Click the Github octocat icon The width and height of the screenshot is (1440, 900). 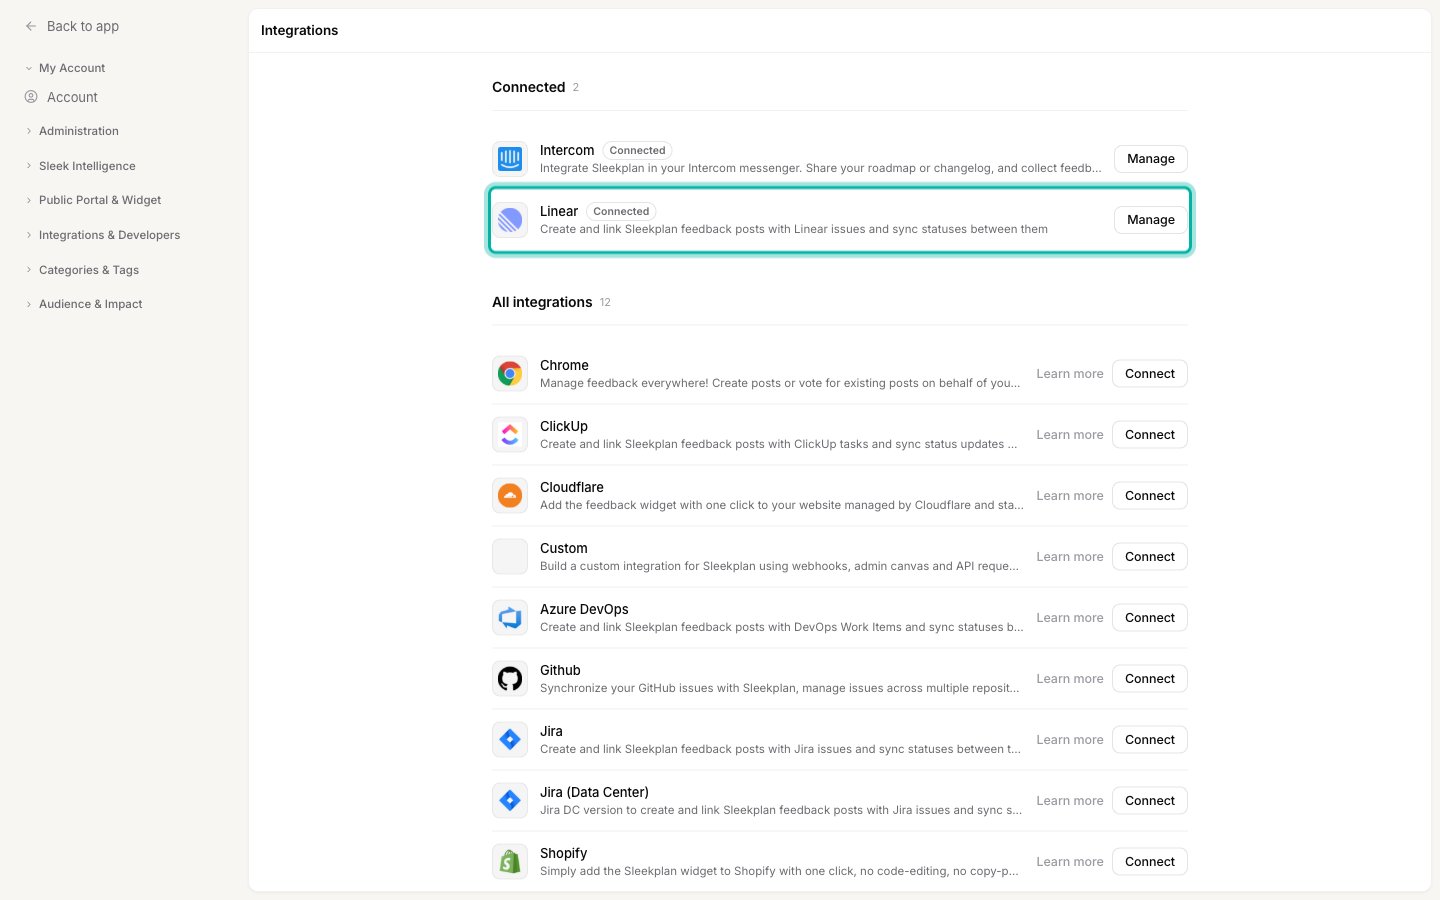510,679
